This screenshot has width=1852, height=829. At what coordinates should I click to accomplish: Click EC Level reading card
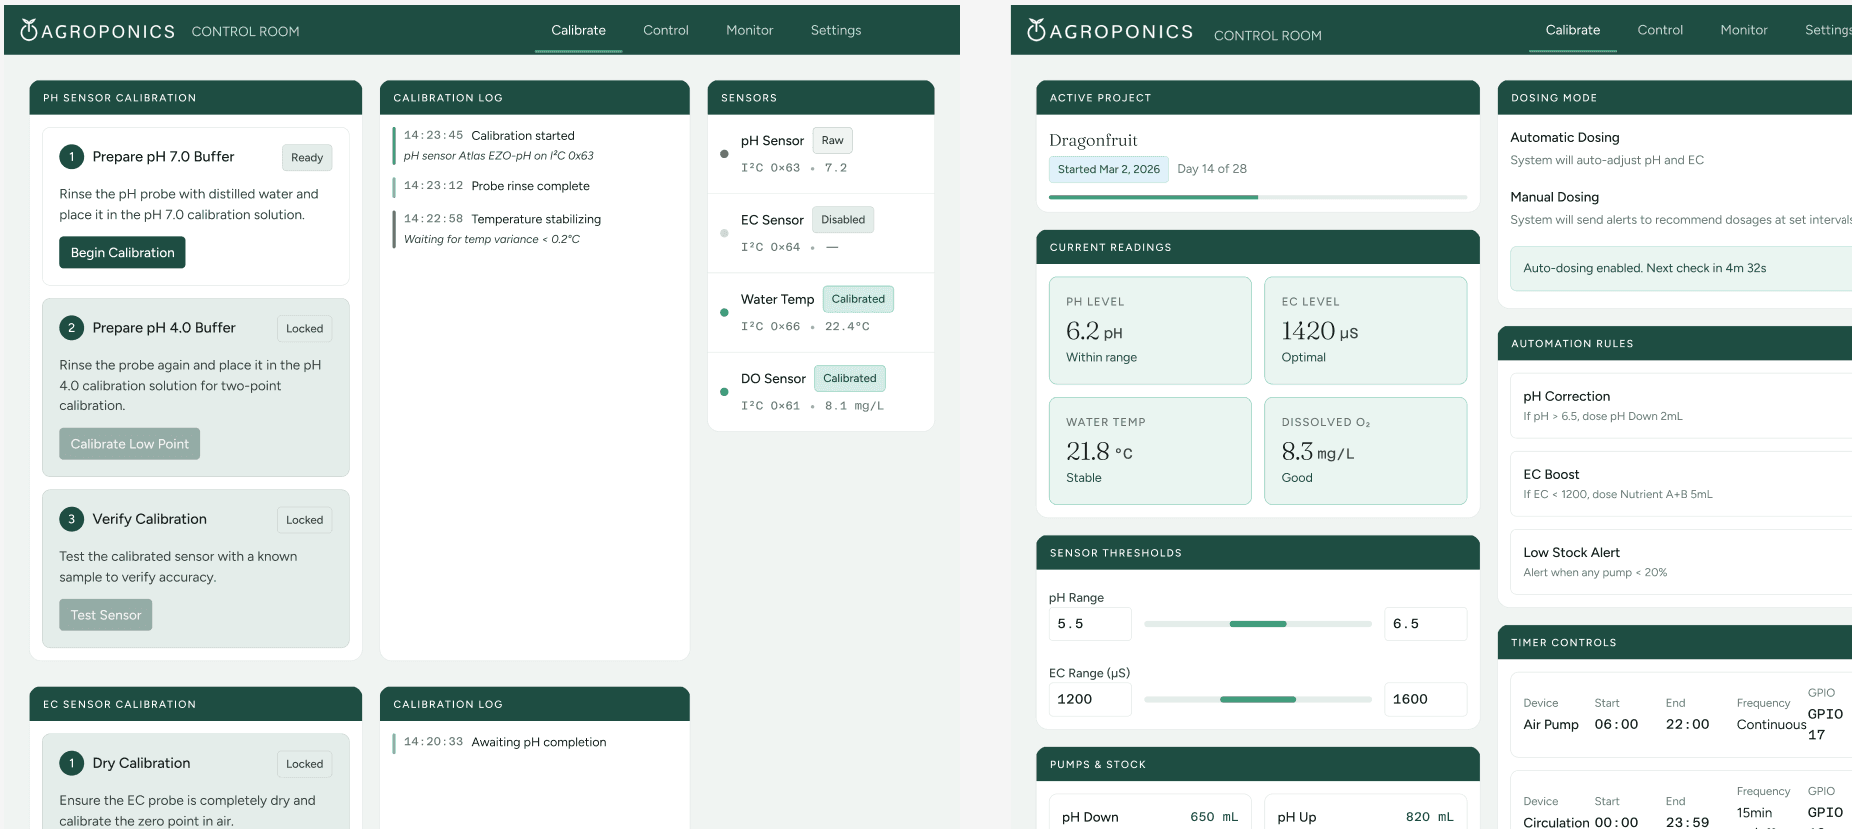click(x=1366, y=330)
